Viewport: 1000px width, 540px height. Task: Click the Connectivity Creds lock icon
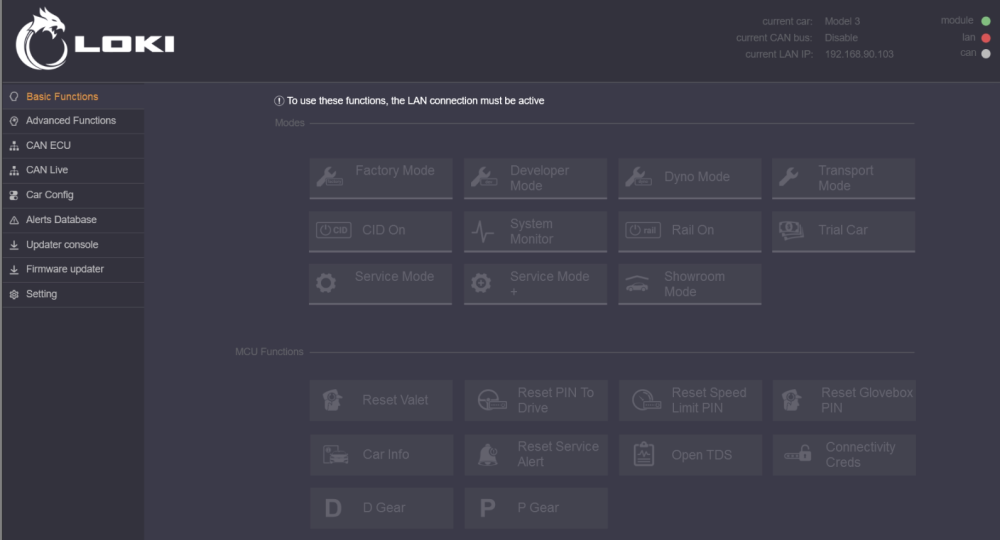797,454
